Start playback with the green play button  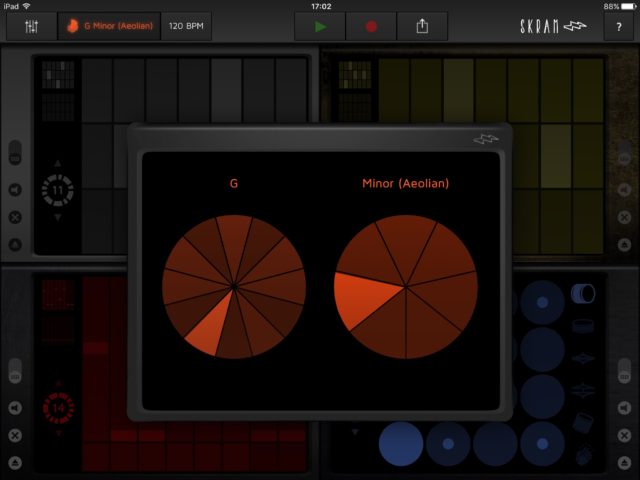tap(320, 27)
